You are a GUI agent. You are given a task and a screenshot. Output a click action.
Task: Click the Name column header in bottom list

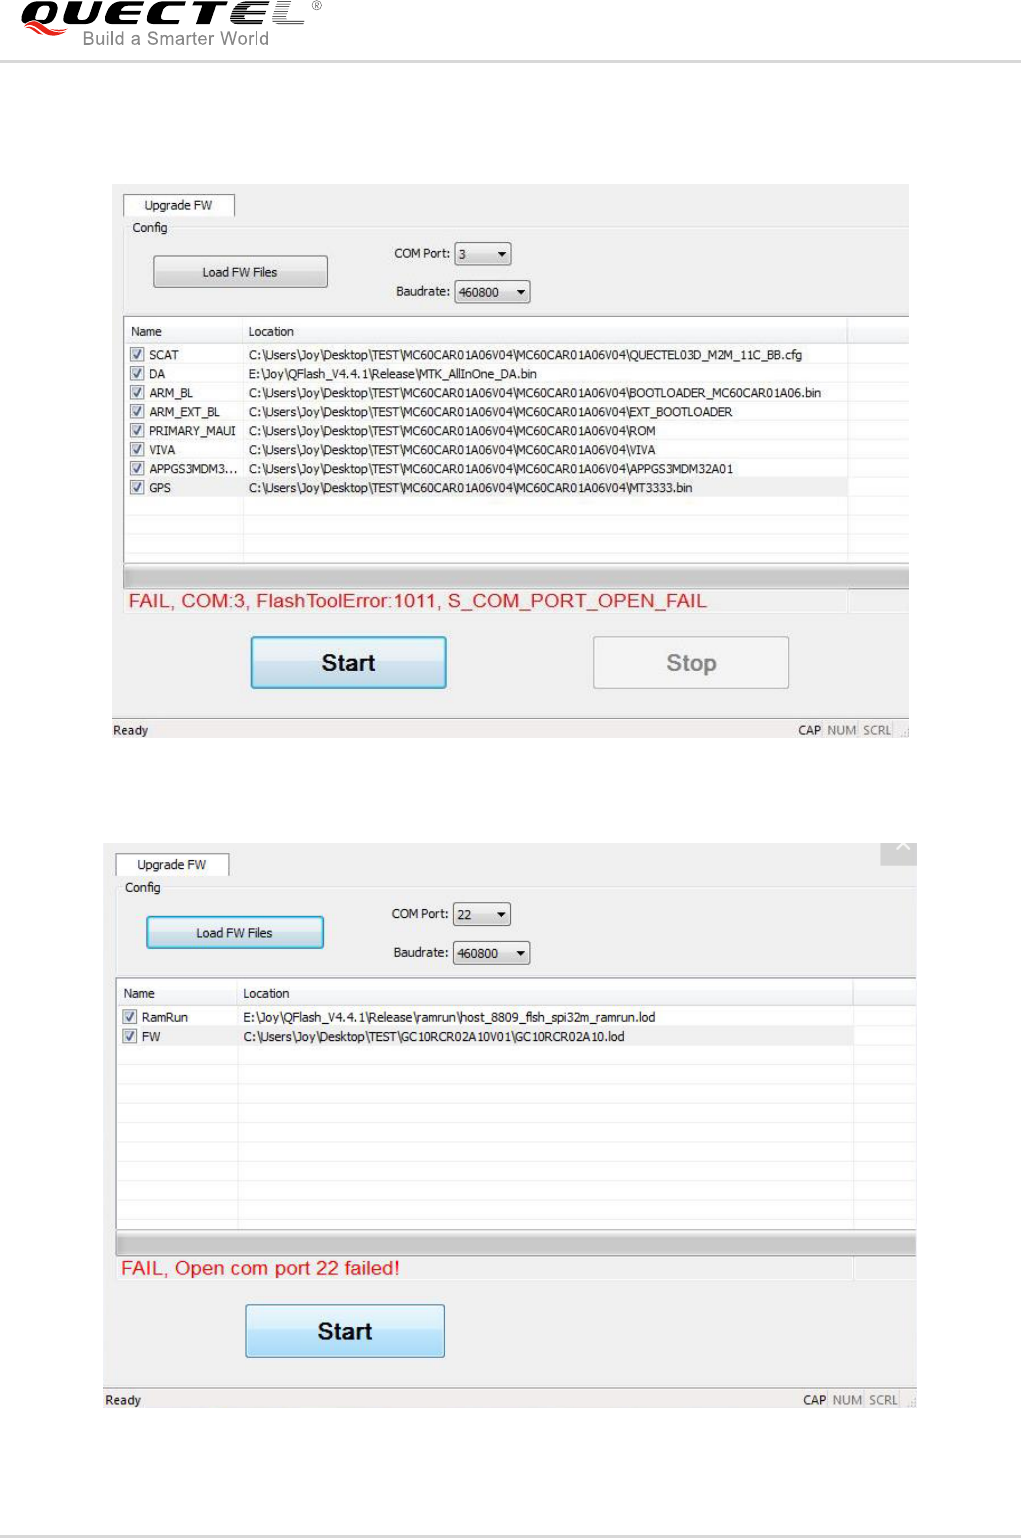[x=177, y=993]
